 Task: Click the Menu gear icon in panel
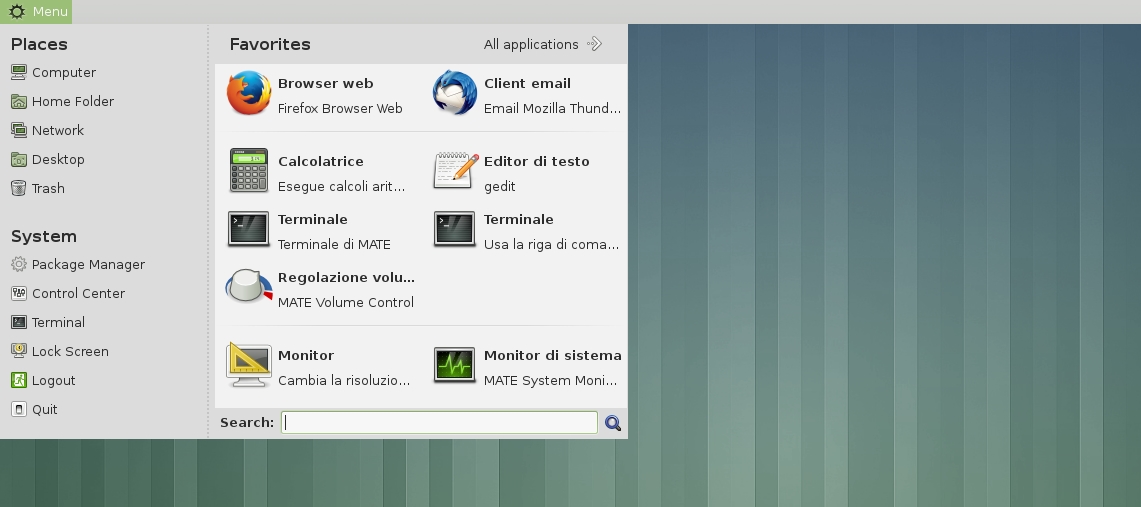pos(16,12)
